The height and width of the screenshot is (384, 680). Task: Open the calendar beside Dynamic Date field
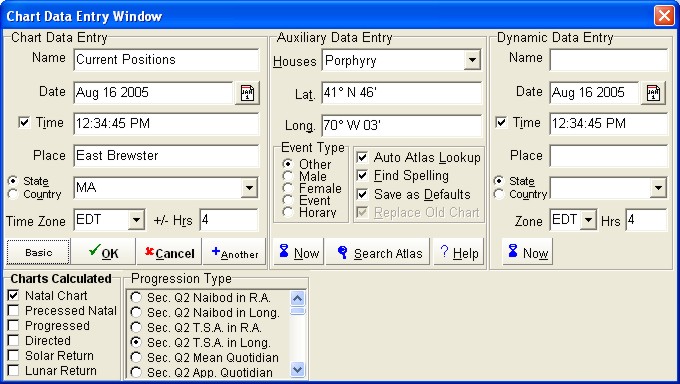[x=653, y=92]
